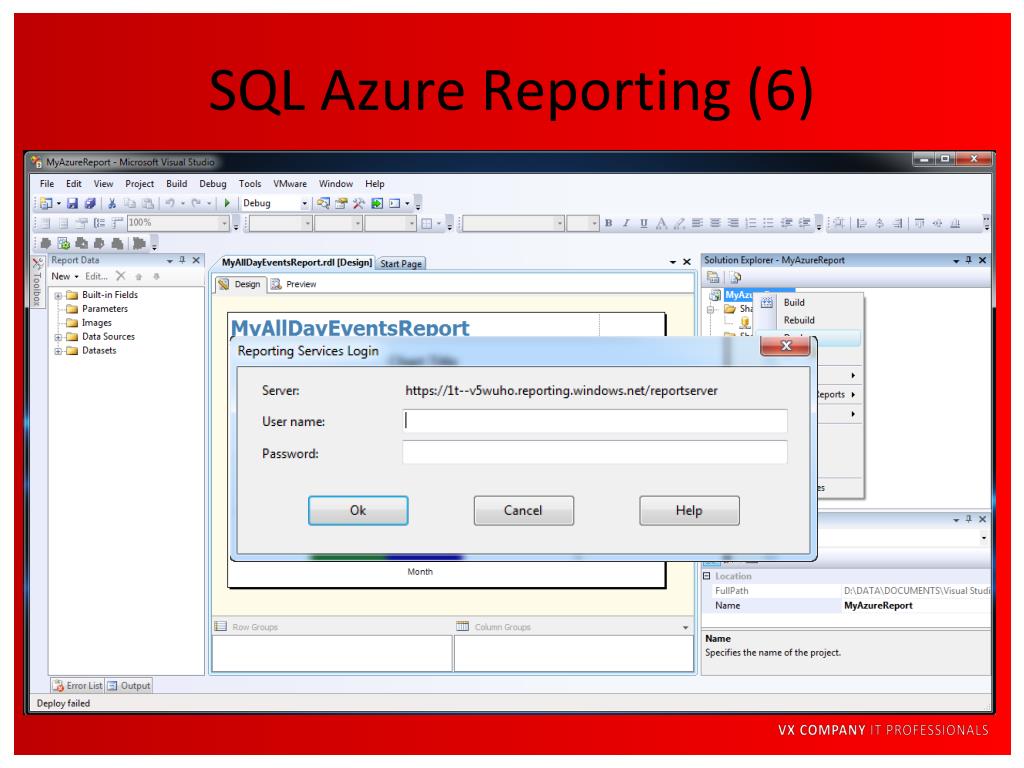This screenshot has width=1024, height=768.
Task: Open the VMware menu
Action: pos(290,184)
